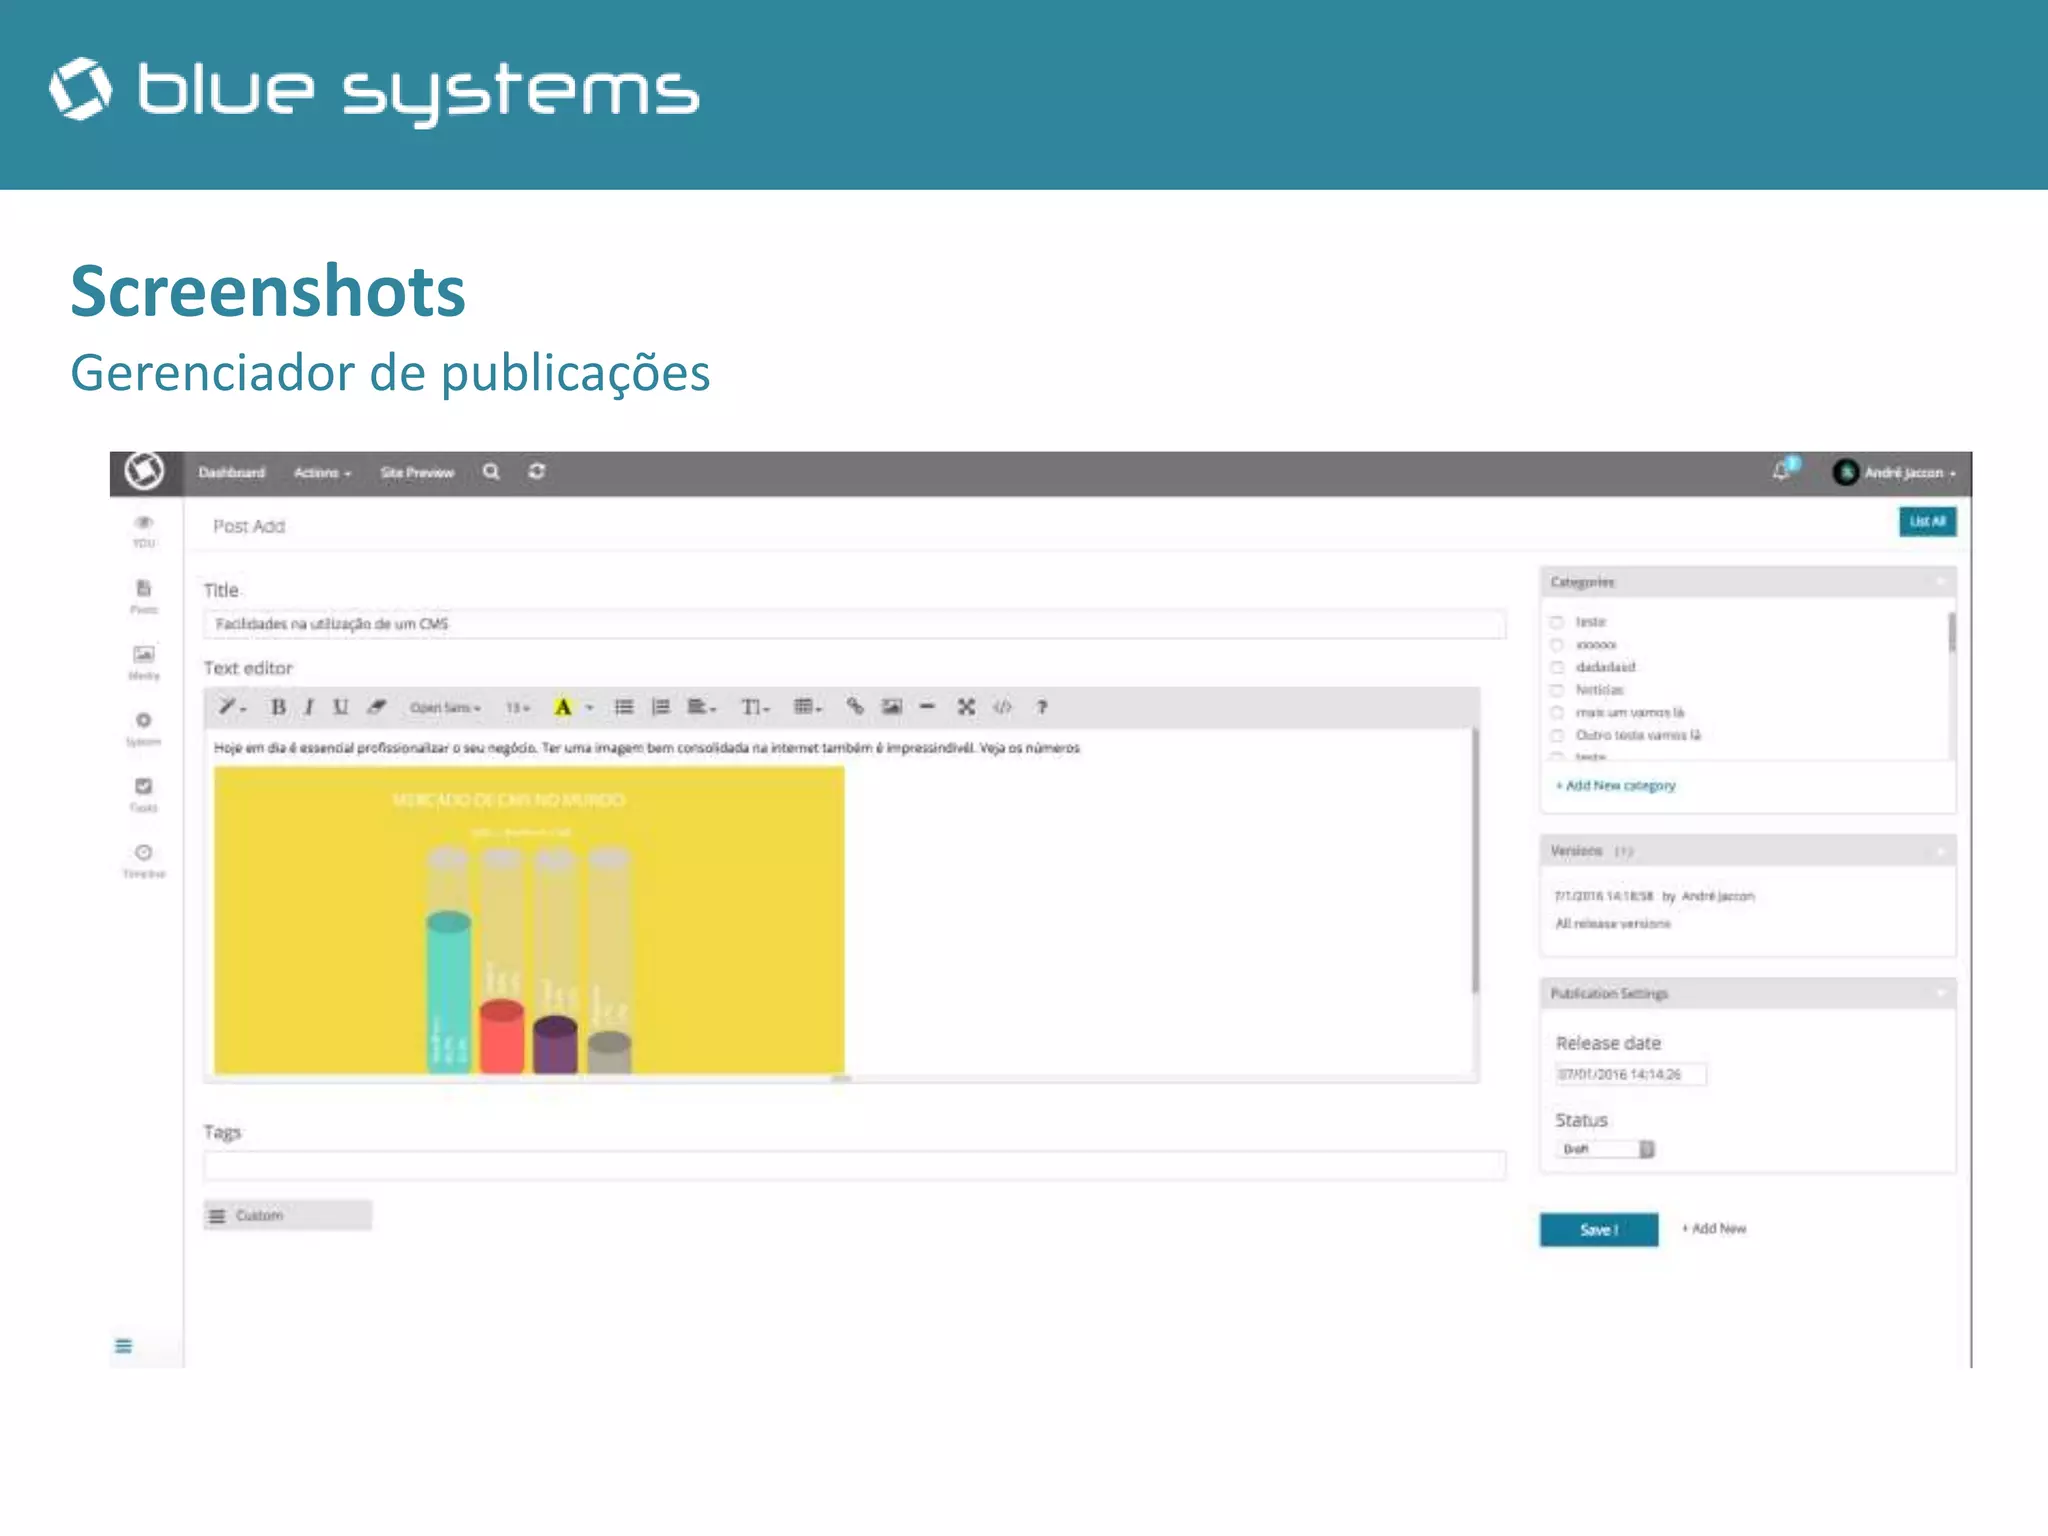Tick the 'Outro teste vamos lá' category
The image size is (2048, 1536).
[1557, 735]
